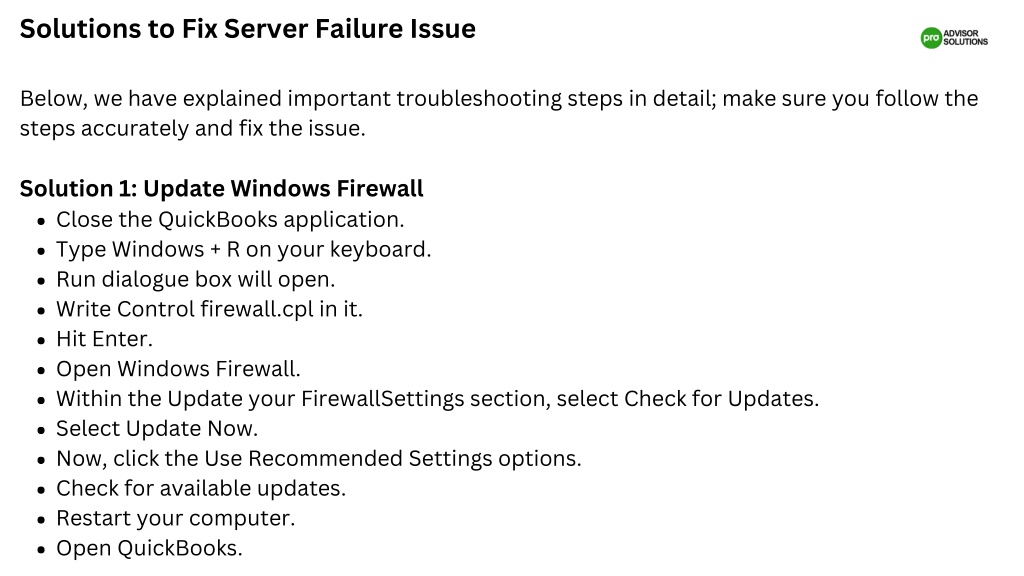
Task: Click 'Run dialogue box will open' line
Action: [x=195, y=280]
